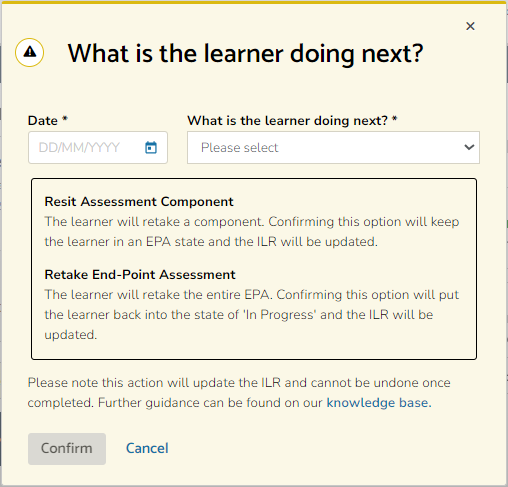Click the asterisk beside the dropdown label
Image resolution: width=508 pixels, height=487 pixels.
click(x=394, y=119)
